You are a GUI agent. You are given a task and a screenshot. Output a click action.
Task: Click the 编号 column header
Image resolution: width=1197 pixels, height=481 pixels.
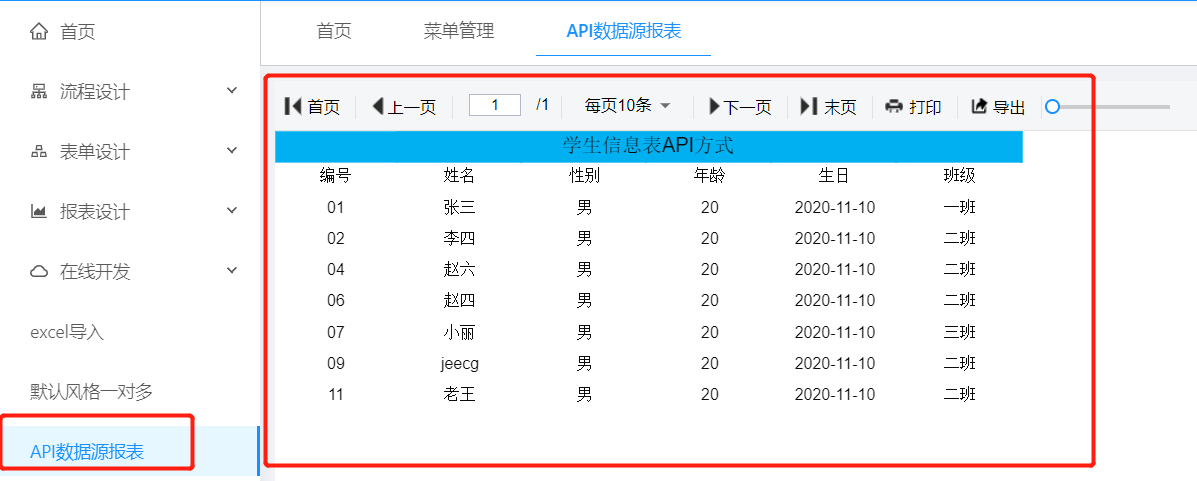335,176
